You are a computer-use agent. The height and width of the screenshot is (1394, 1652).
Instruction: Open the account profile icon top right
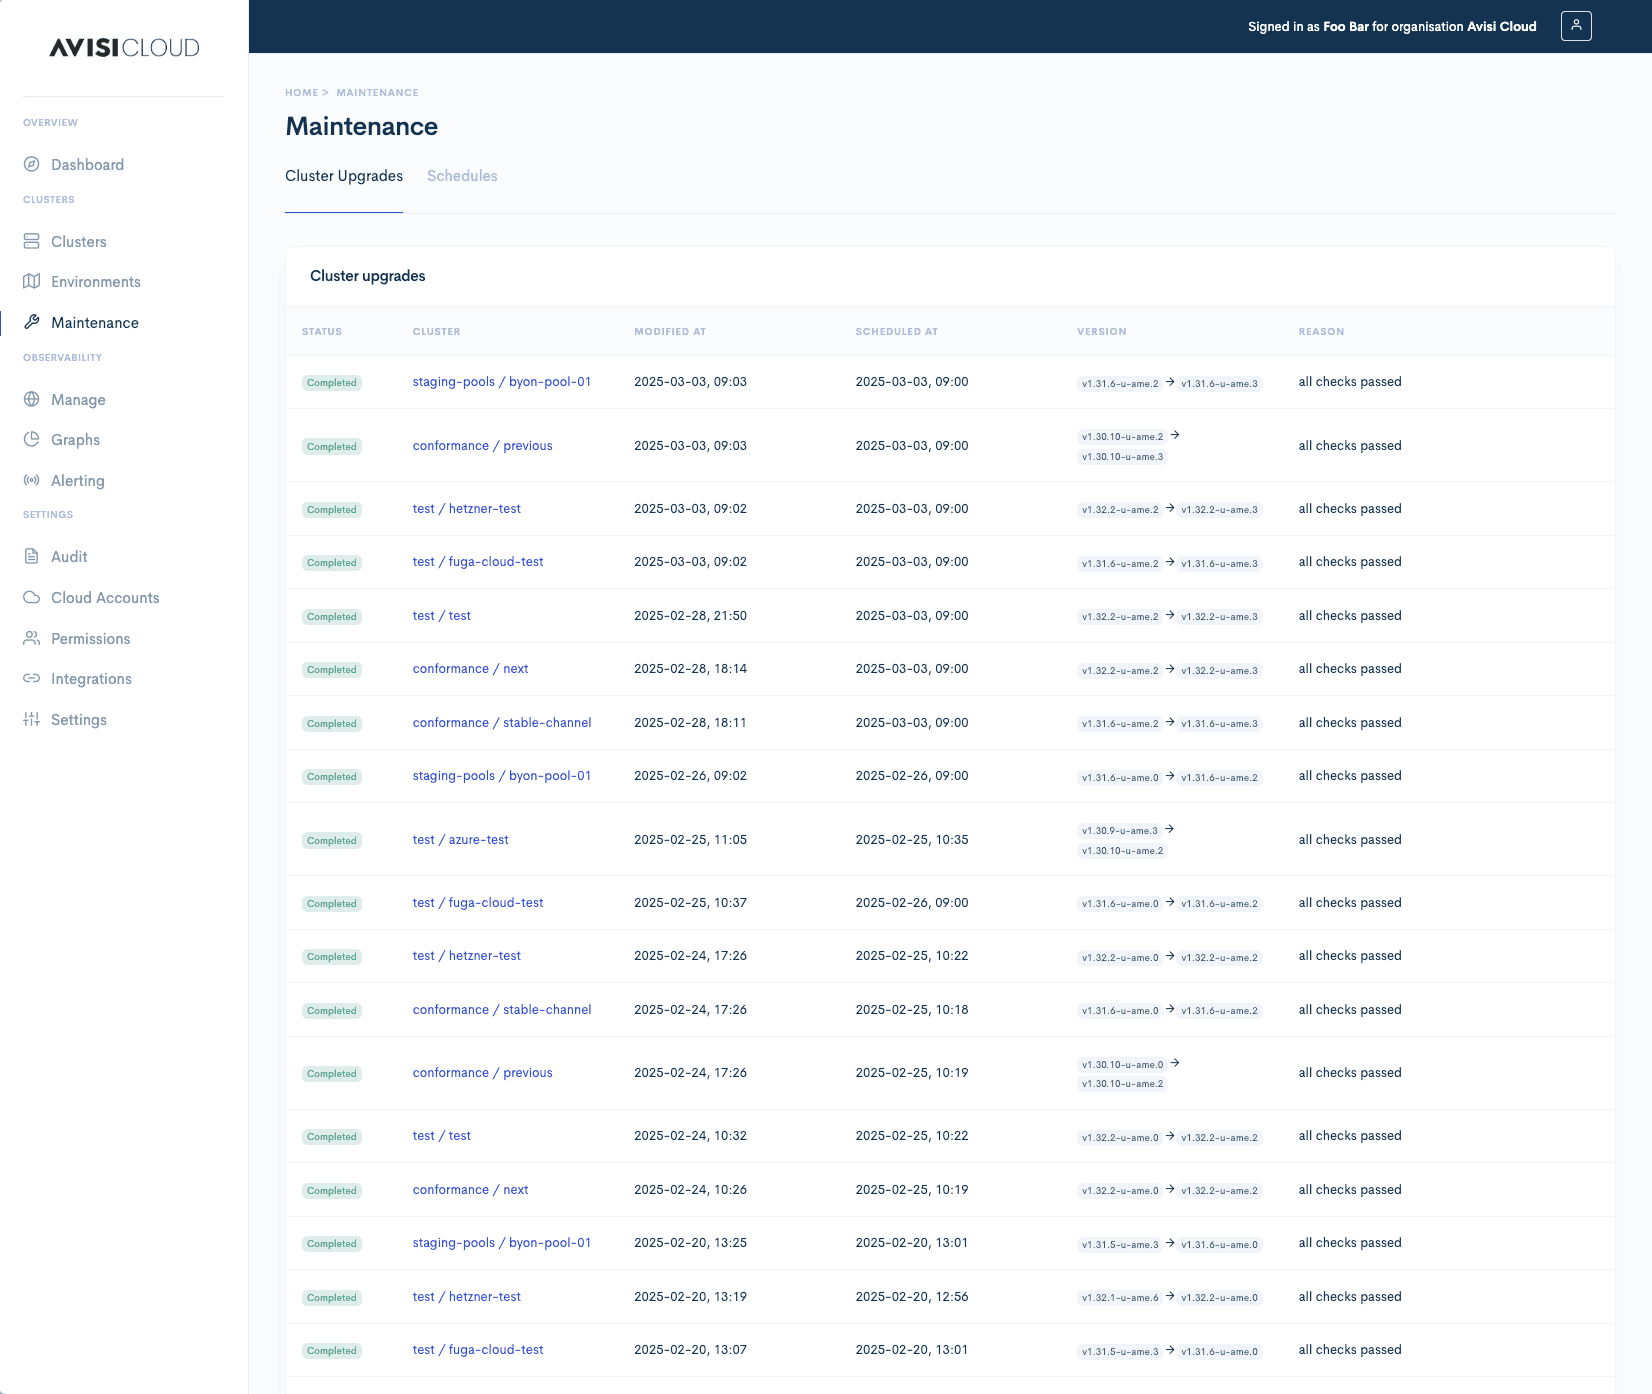1576,26
